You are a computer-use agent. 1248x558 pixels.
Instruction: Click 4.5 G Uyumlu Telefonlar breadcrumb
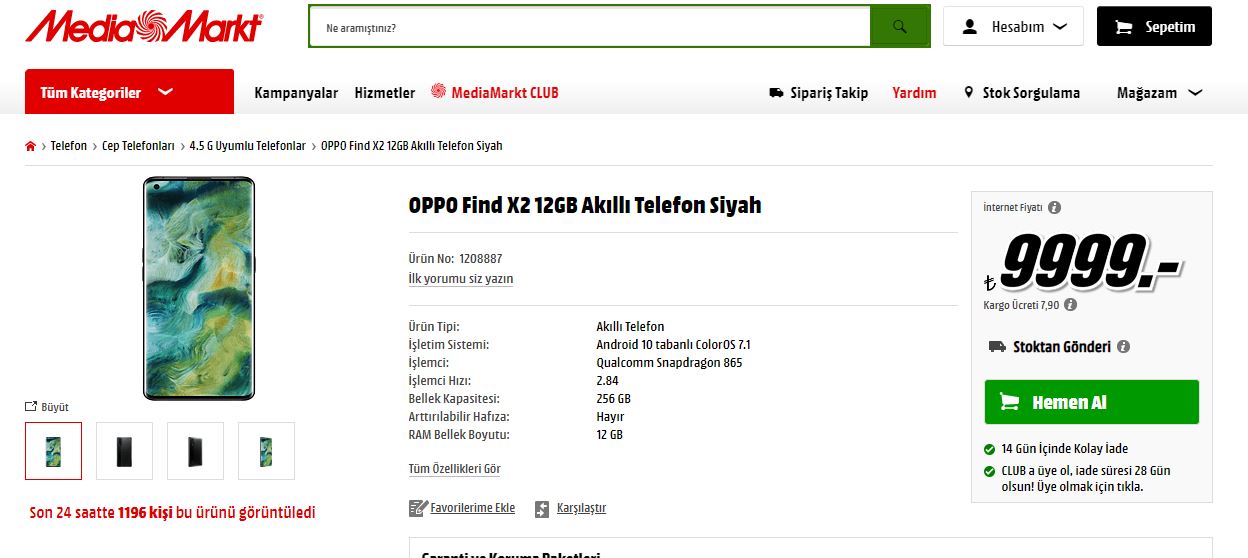pyautogui.click(x=248, y=146)
